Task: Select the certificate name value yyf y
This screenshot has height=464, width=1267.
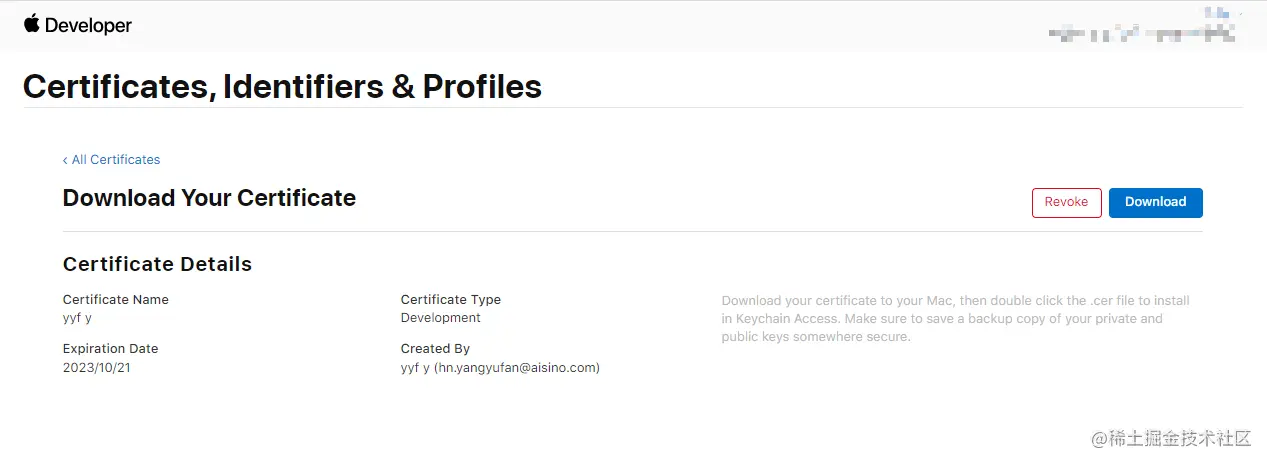Action: pyautogui.click(x=77, y=318)
